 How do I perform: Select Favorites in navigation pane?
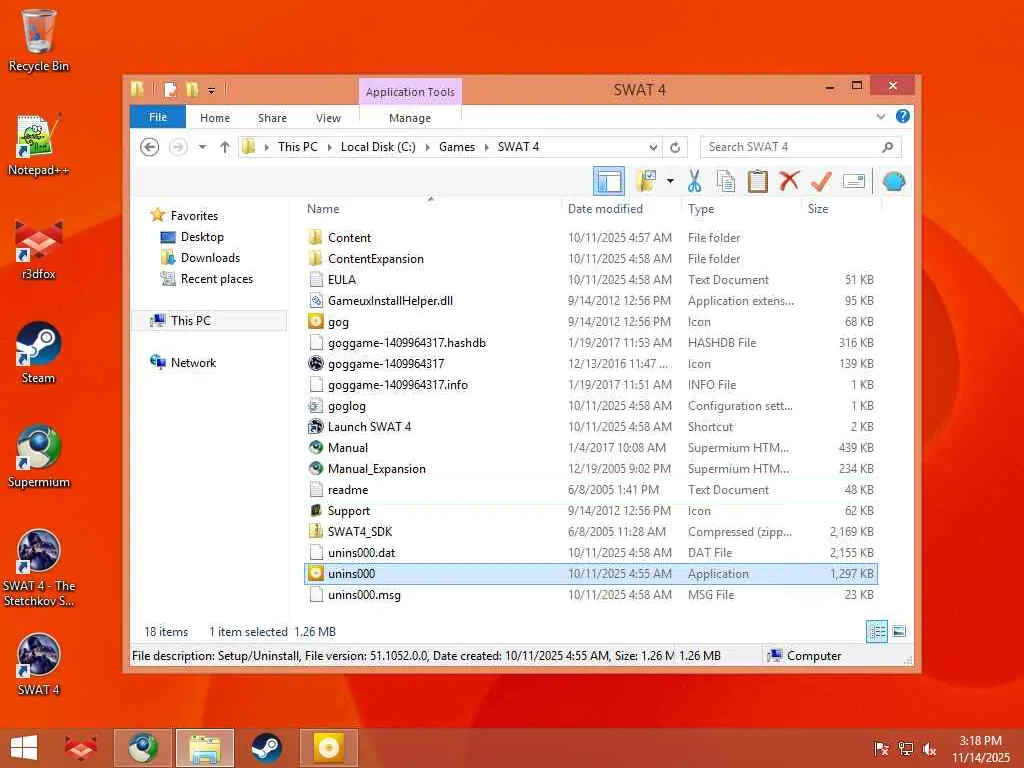coord(194,216)
